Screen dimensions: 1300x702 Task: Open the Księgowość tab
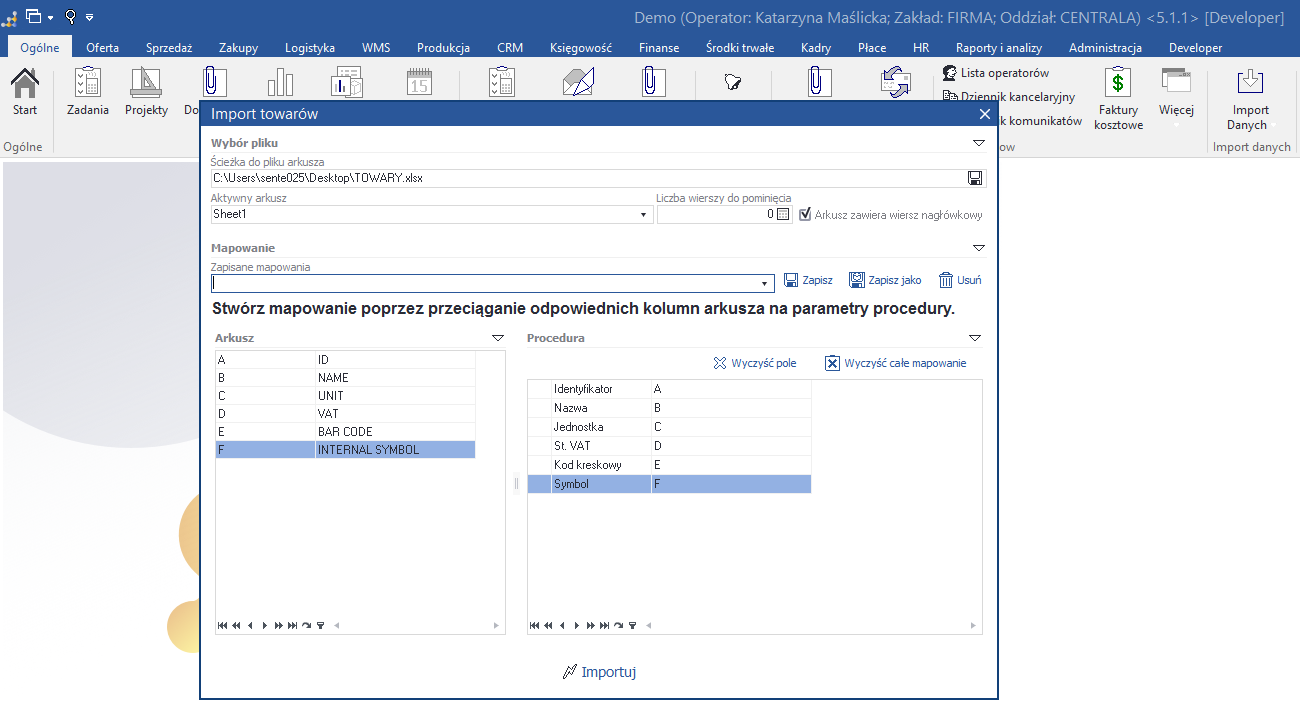point(581,47)
